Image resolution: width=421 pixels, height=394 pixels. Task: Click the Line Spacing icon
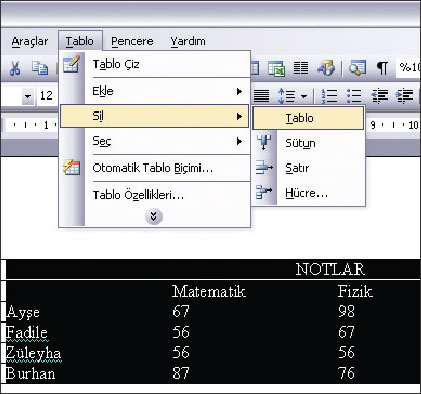pyautogui.click(x=286, y=96)
